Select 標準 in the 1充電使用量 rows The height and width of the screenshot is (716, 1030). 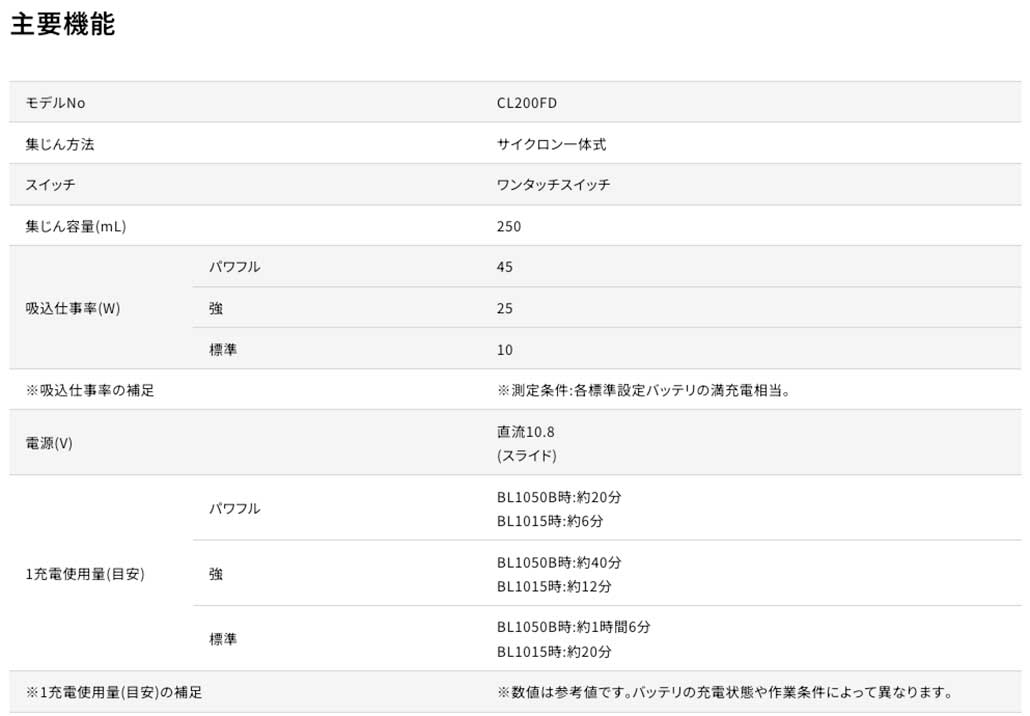click(223, 638)
